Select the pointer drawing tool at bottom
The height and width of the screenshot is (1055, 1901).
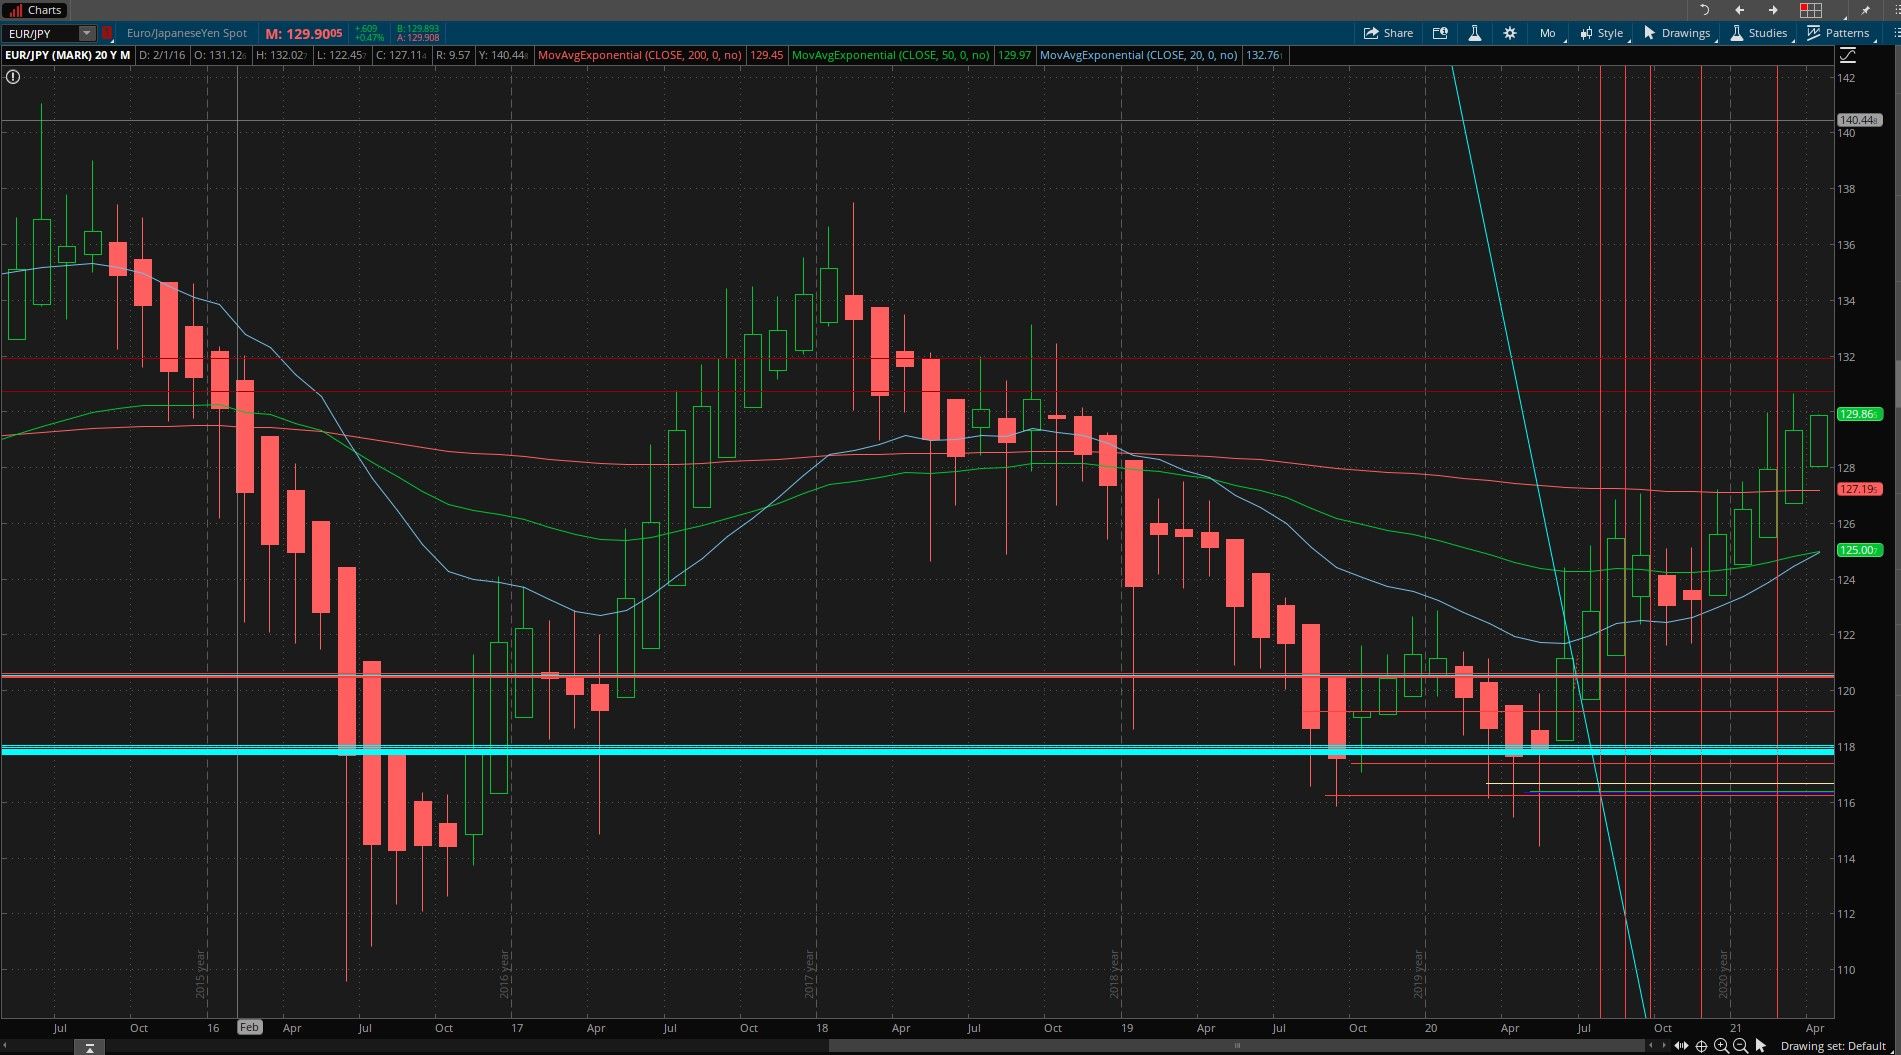(1761, 1045)
